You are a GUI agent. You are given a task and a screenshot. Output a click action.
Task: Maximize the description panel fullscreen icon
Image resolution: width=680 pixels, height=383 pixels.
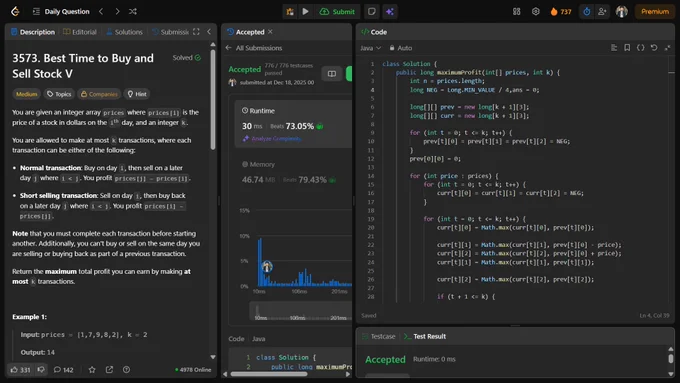coord(196,32)
